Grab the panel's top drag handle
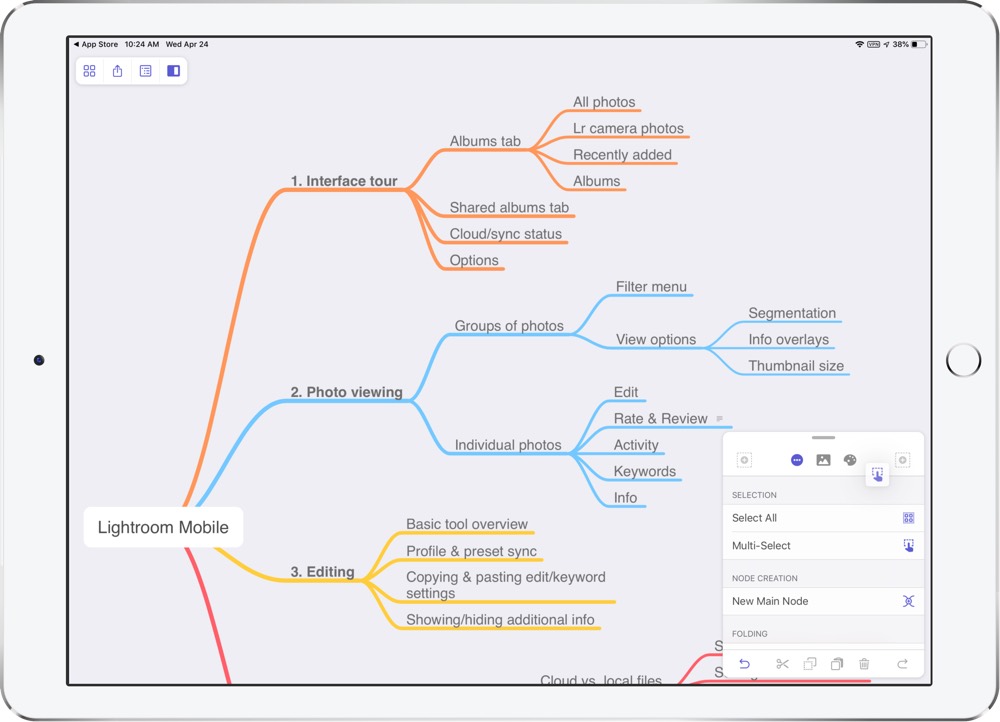This screenshot has width=1000, height=722. click(823, 438)
